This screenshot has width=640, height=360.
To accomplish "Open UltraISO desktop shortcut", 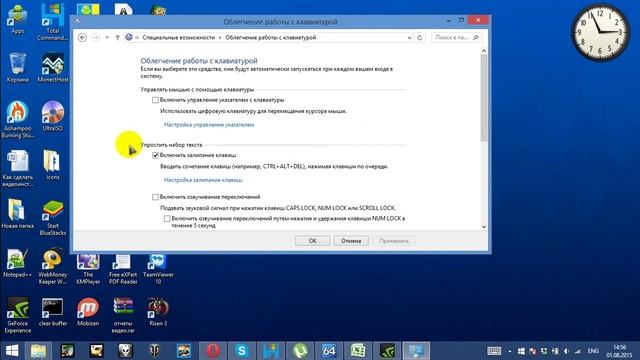I will pos(53,116).
